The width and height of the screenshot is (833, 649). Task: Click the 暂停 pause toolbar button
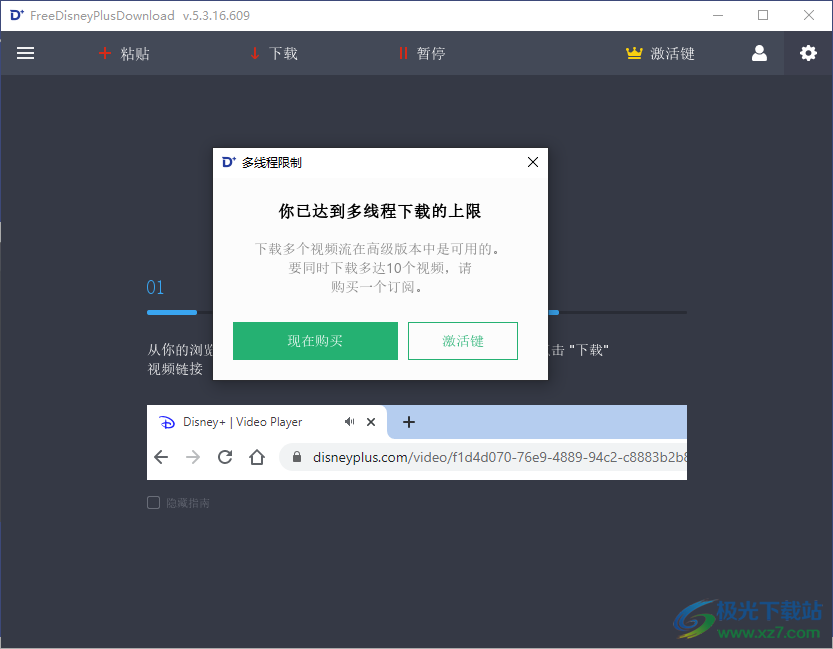point(422,53)
